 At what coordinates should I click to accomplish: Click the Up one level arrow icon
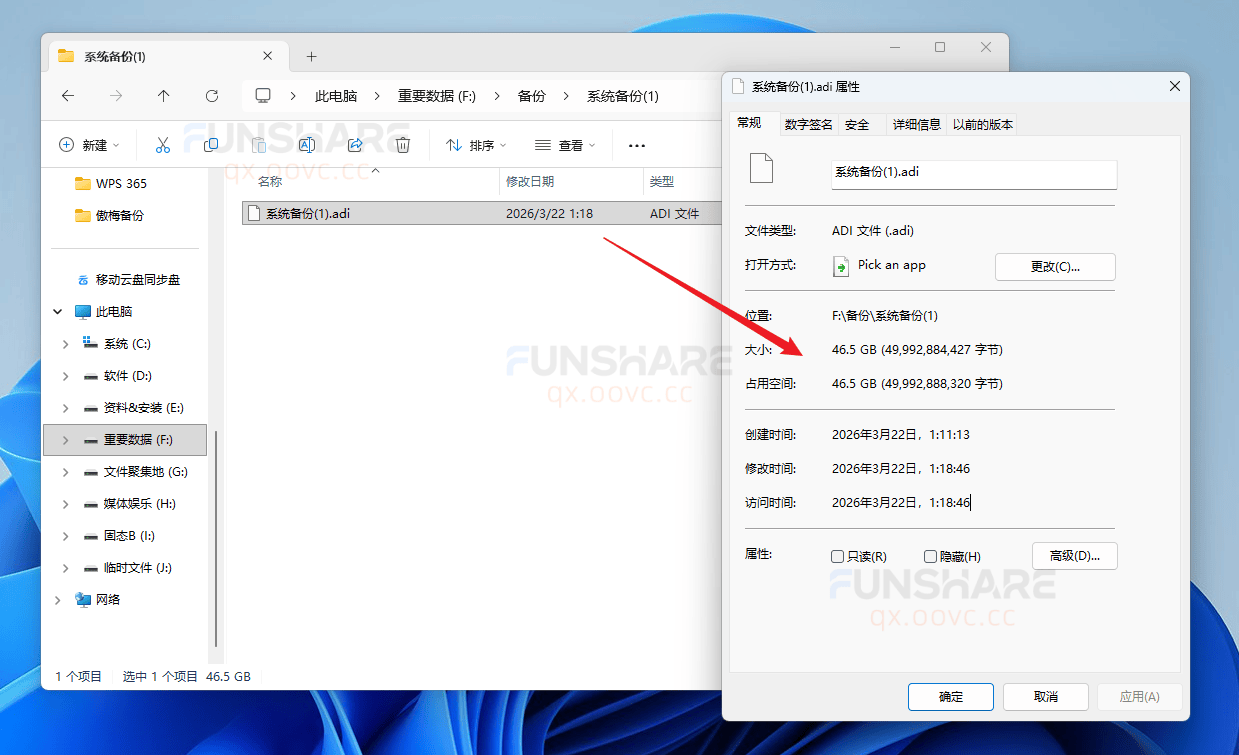163,96
